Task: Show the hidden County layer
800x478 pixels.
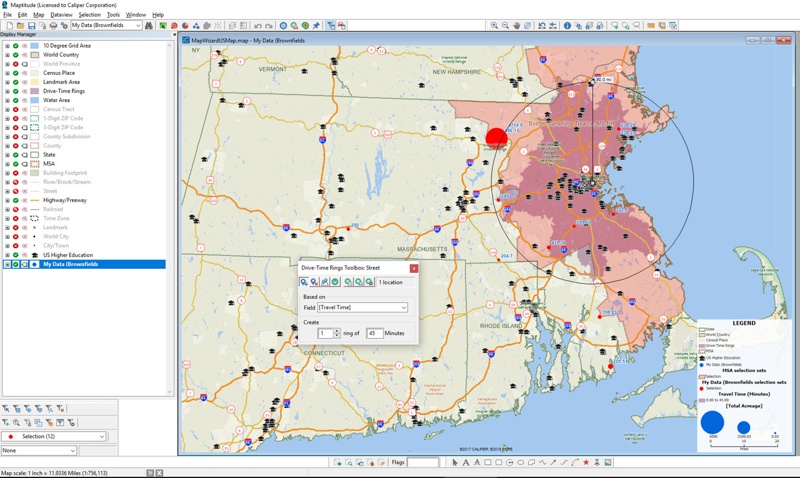Action: tap(15, 146)
